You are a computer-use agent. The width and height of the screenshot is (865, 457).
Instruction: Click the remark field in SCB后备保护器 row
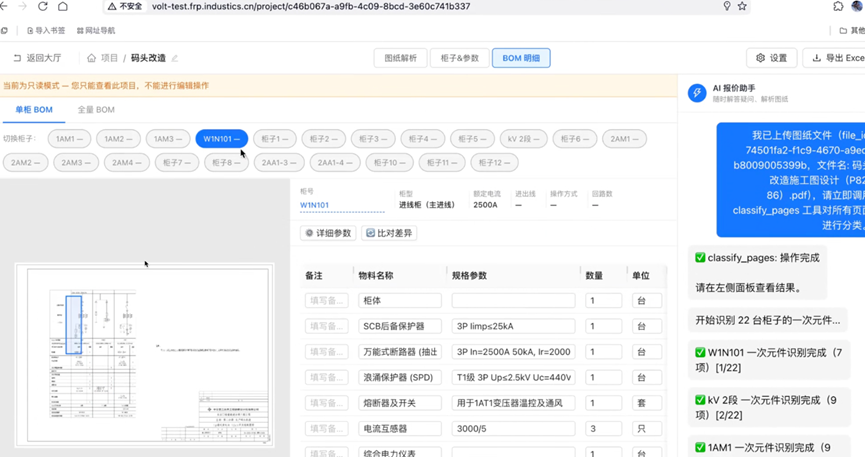[327, 326]
